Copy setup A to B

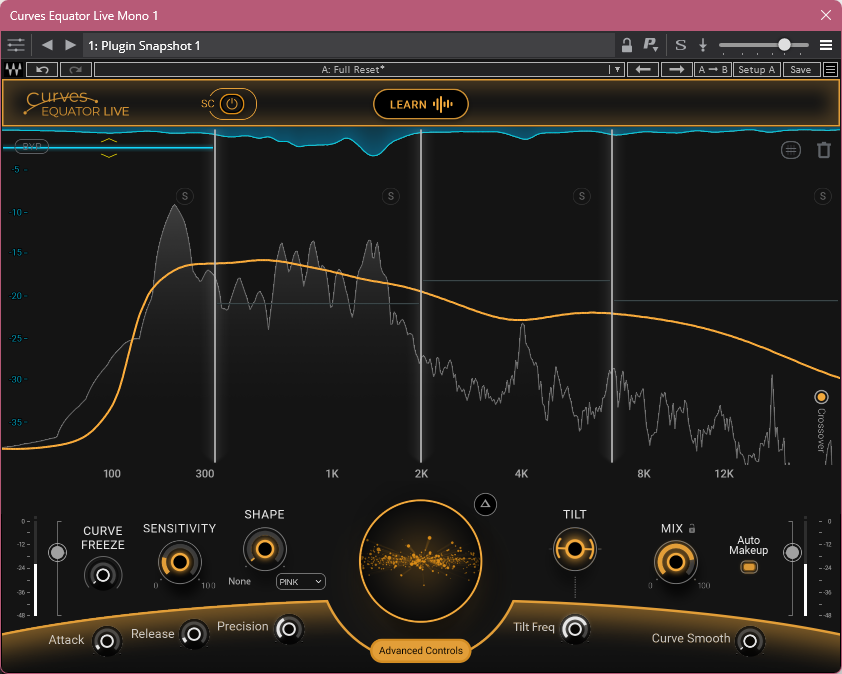[x=713, y=69]
